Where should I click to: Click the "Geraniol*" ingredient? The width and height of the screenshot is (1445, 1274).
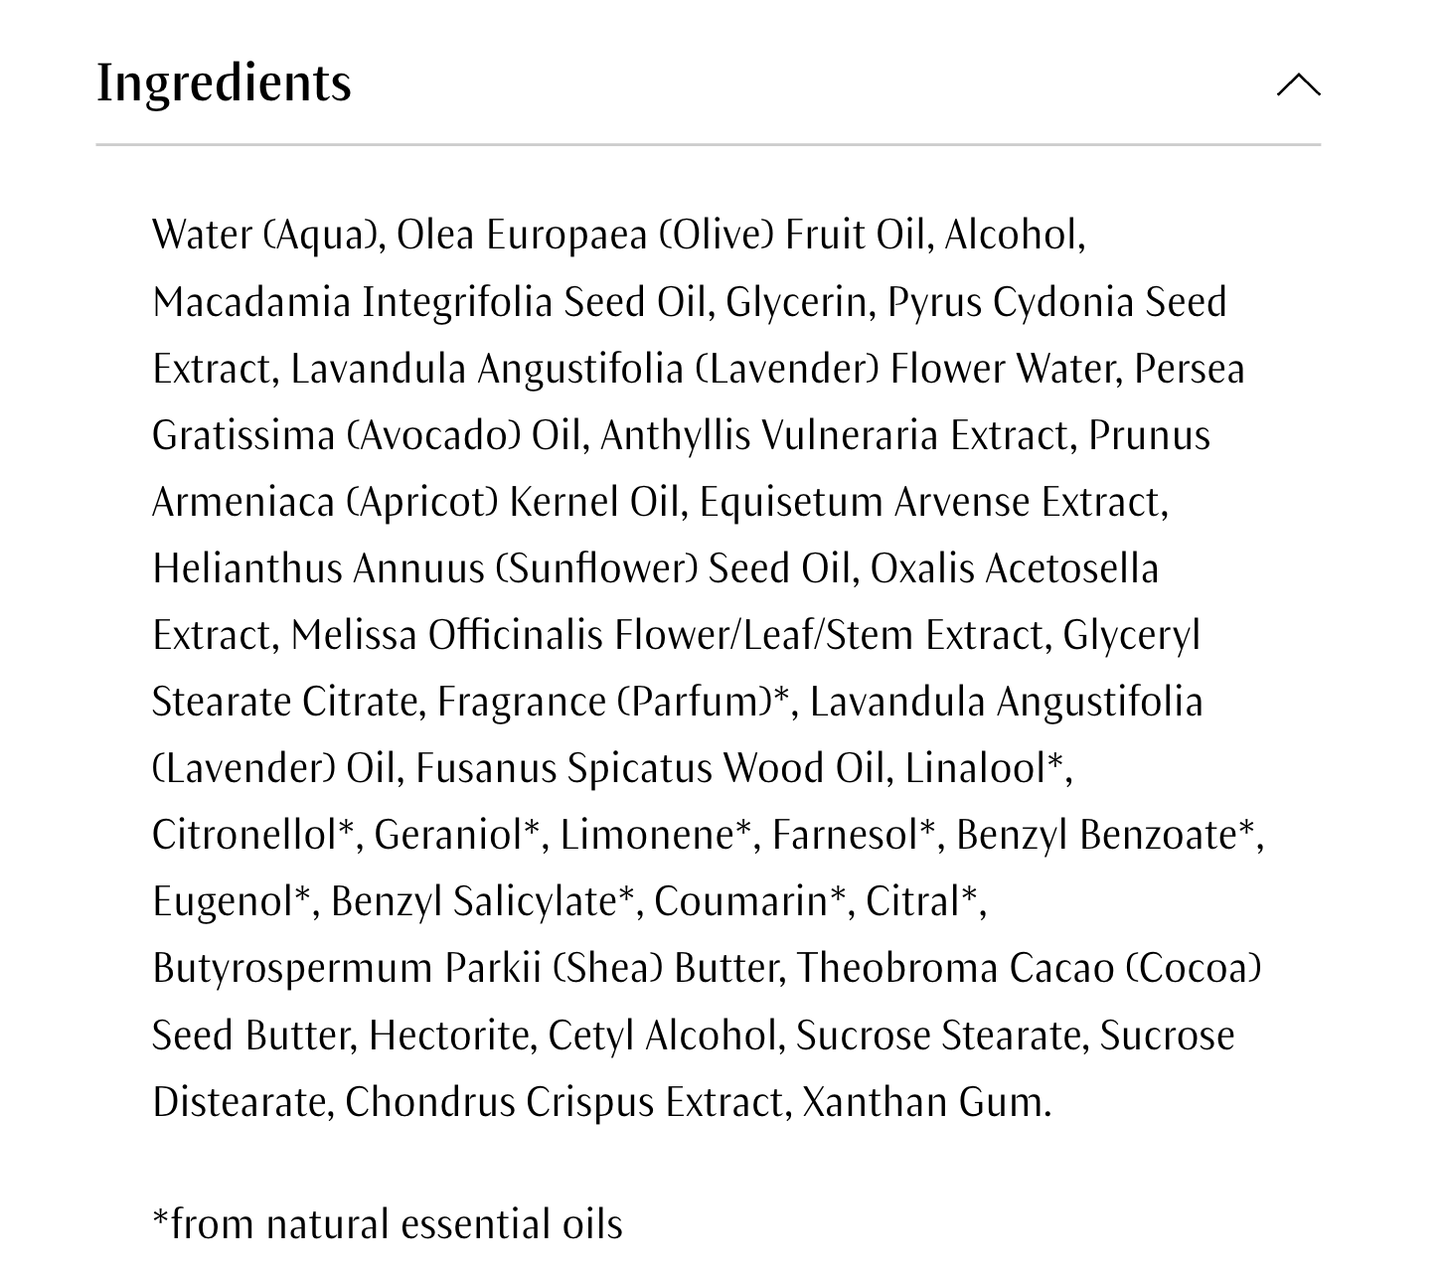point(457,836)
